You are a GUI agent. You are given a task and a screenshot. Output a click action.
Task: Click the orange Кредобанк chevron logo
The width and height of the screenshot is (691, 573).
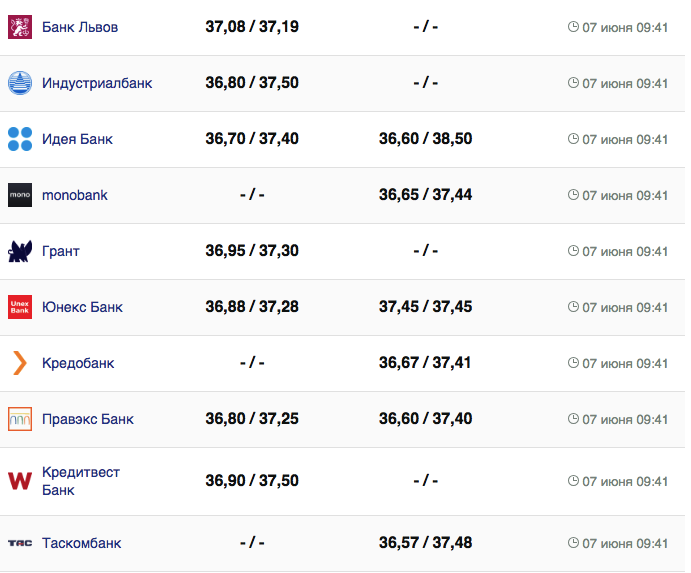click(x=20, y=363)
